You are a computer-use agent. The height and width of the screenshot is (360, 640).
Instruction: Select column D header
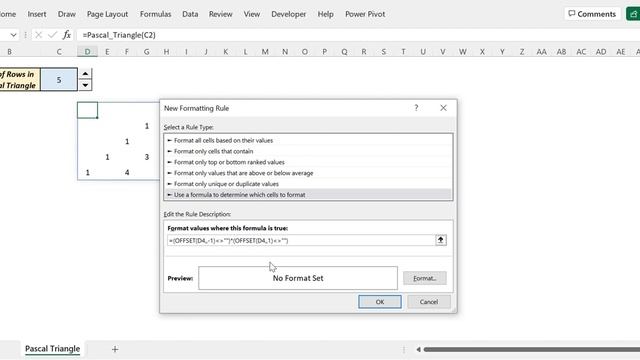click(x=87, y=52)
